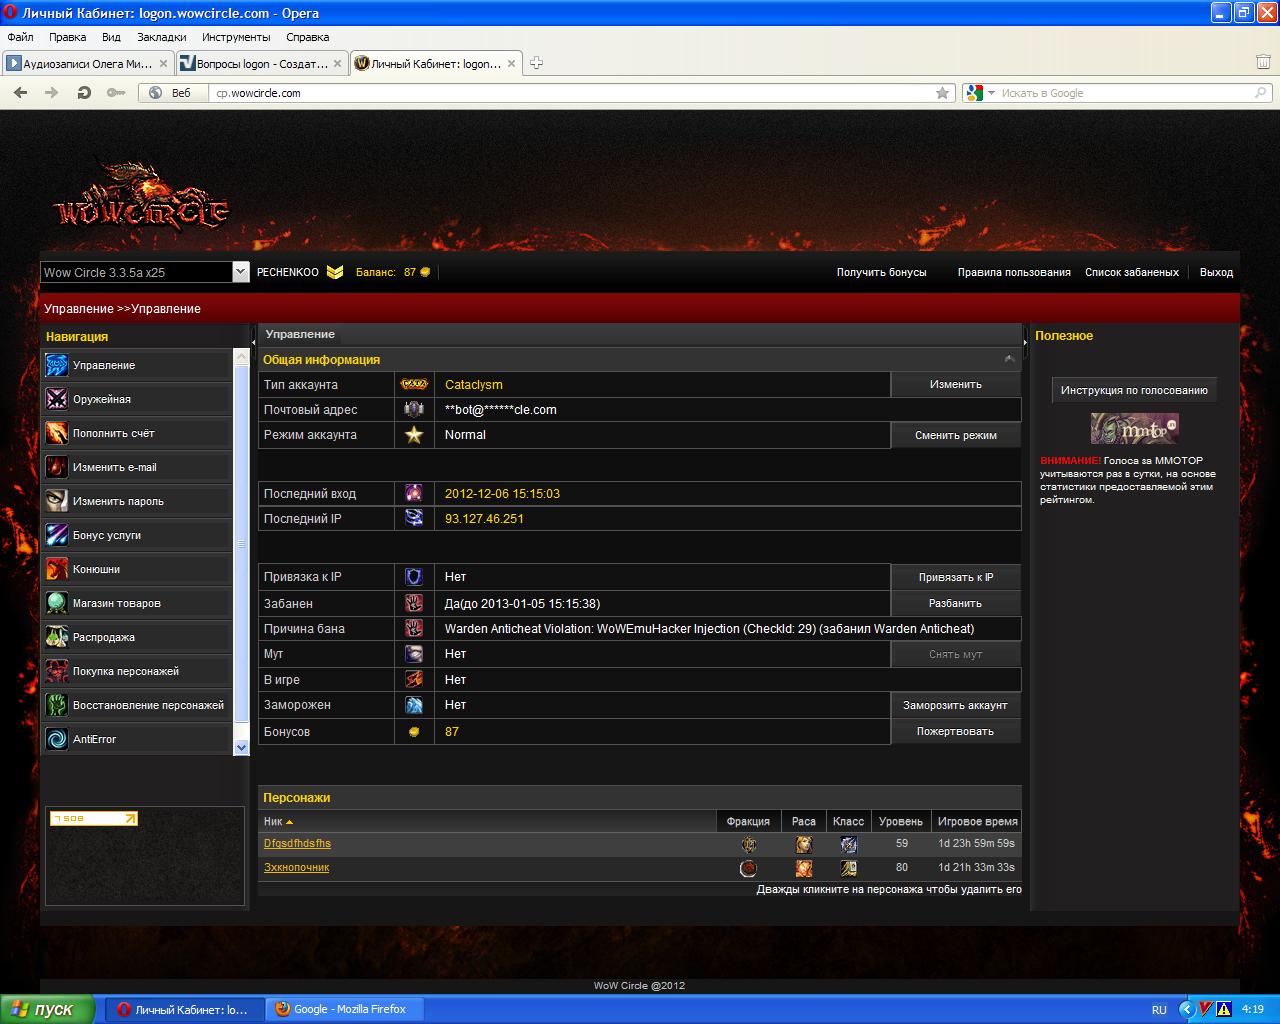Open Изменить e-mail icon
The height and width of the screenshot is (1024, 1280).
click(57, 467)
